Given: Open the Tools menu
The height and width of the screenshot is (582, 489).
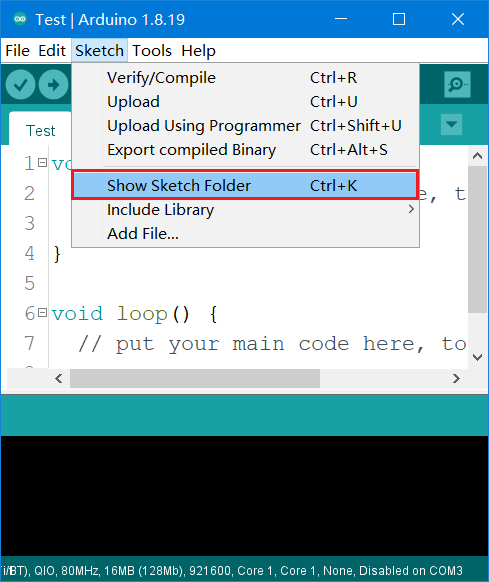Looking at the screenshot, I should [152, 50].
